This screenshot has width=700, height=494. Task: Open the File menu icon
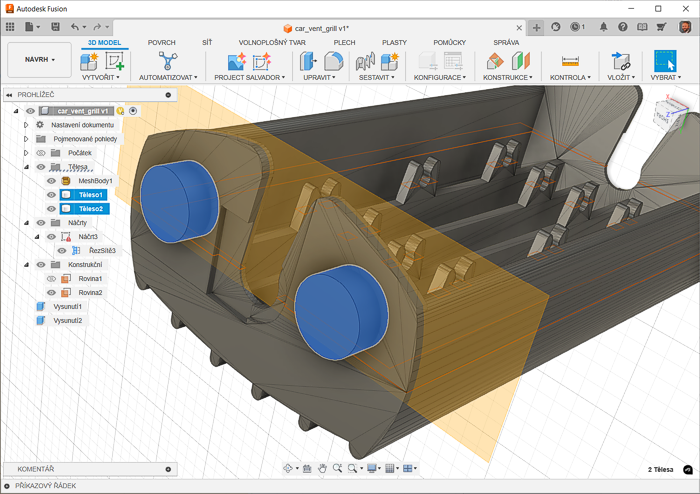click(x=32, y=27)
